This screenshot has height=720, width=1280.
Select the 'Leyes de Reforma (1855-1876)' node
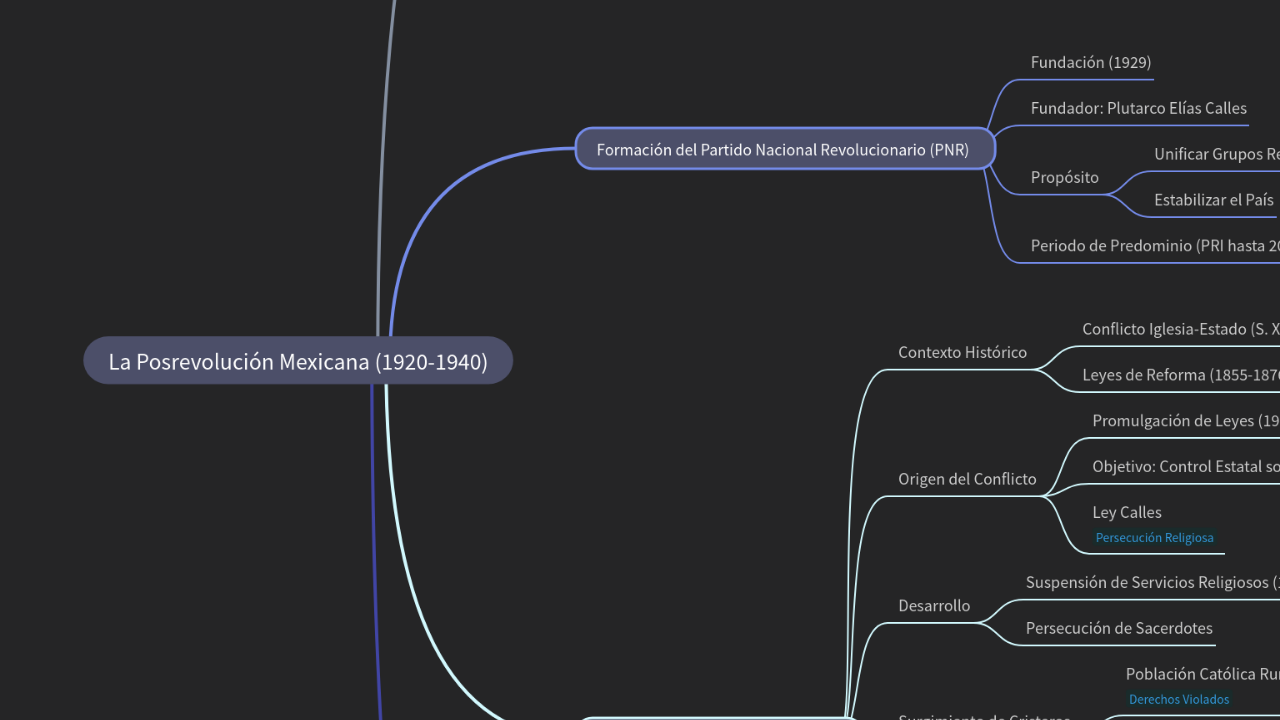(x=1180, y=374)
